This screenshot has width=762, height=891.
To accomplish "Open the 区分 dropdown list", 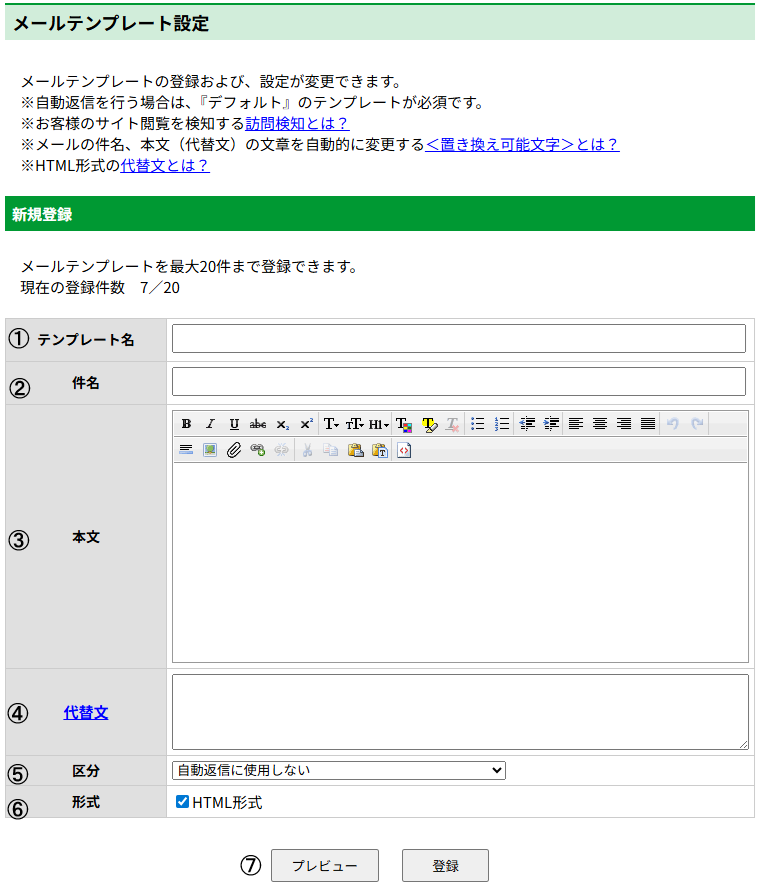I will pos(339,770).
